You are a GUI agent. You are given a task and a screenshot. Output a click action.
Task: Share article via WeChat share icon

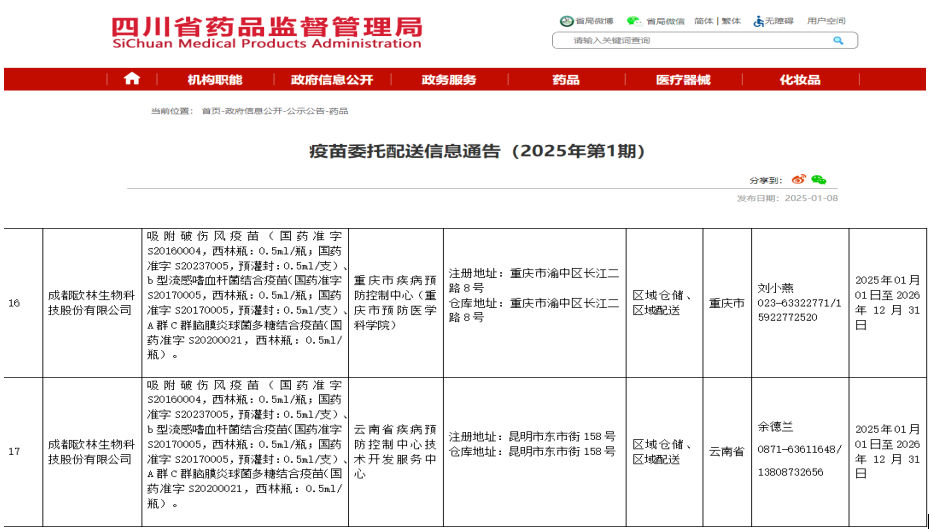coord(818,180)
